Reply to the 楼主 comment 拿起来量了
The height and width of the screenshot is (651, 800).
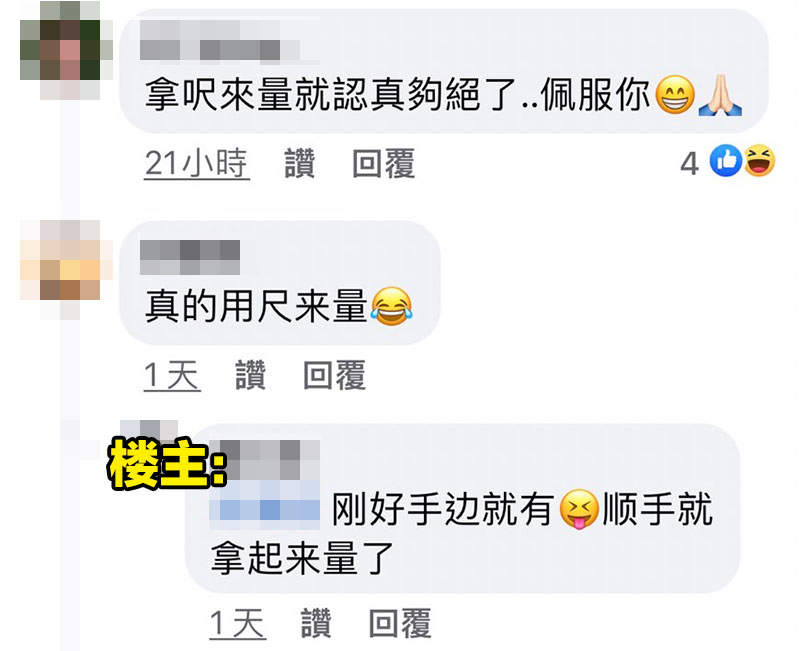pos(401,623)
